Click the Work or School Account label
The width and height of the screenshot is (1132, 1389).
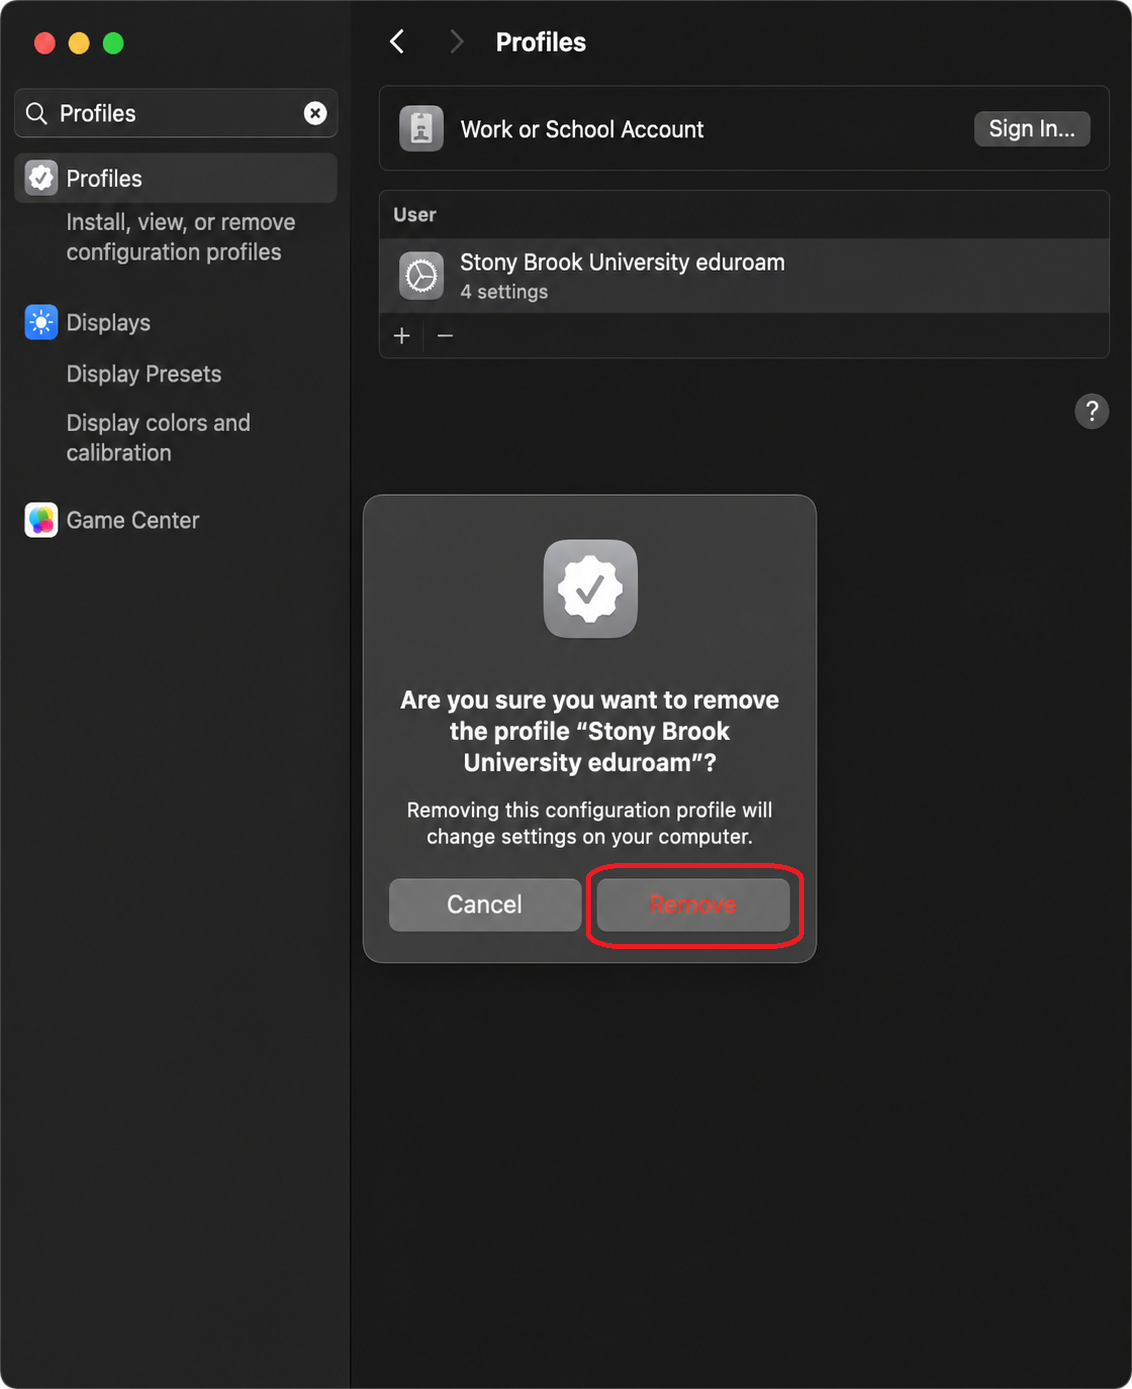pyautogui.click(x=582, y=130)
